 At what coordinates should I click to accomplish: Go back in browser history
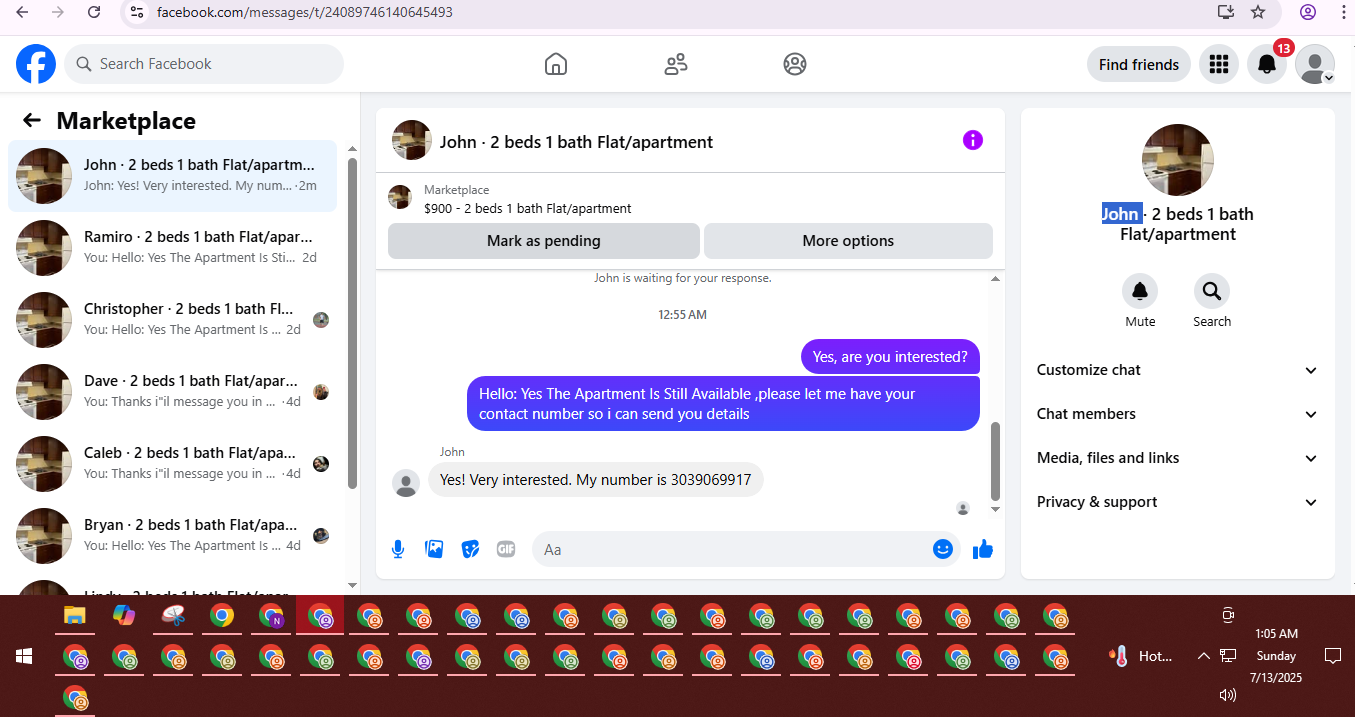coord(22,12)
